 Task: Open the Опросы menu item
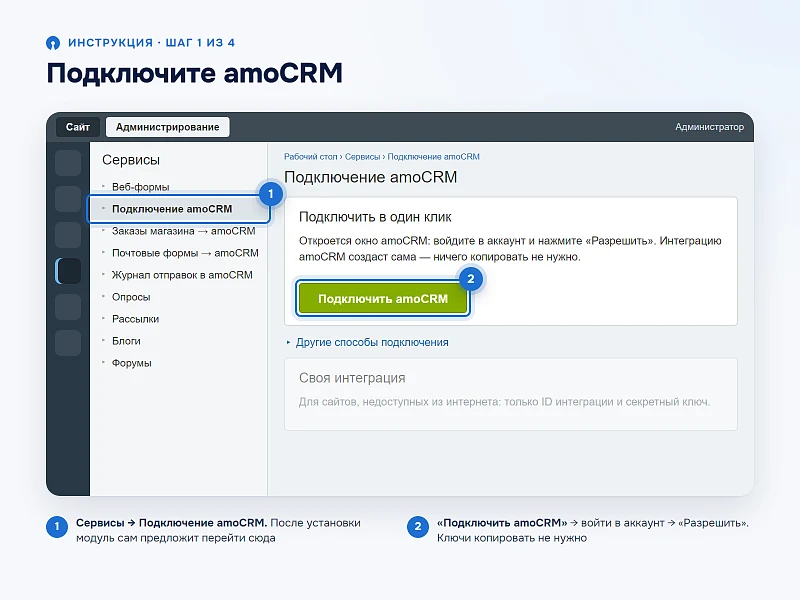[x=131, y=296]
